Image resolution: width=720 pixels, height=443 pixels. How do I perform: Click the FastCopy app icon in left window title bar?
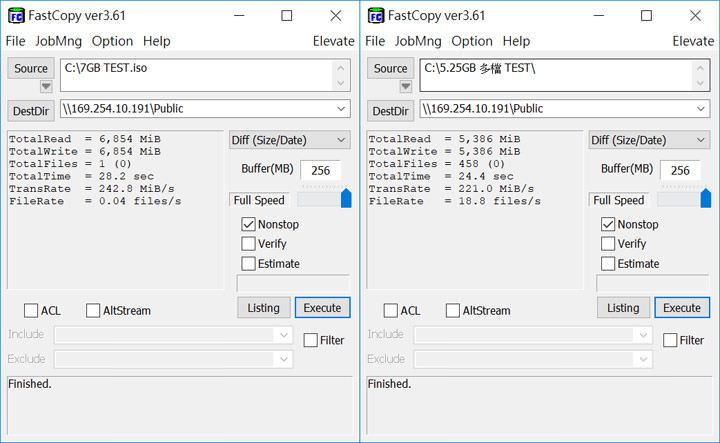click(x=16, y=16)
